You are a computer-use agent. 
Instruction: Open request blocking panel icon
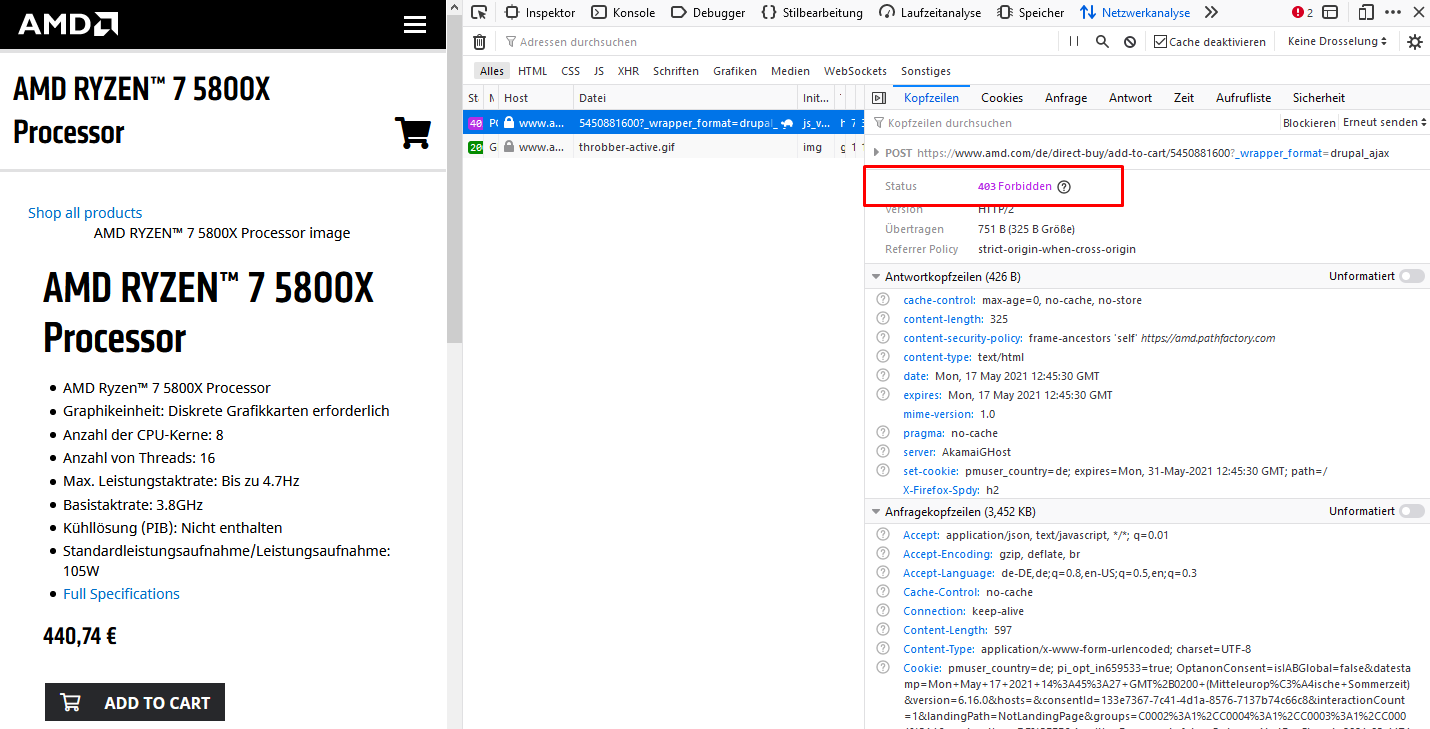click(x=1130, y=42)
